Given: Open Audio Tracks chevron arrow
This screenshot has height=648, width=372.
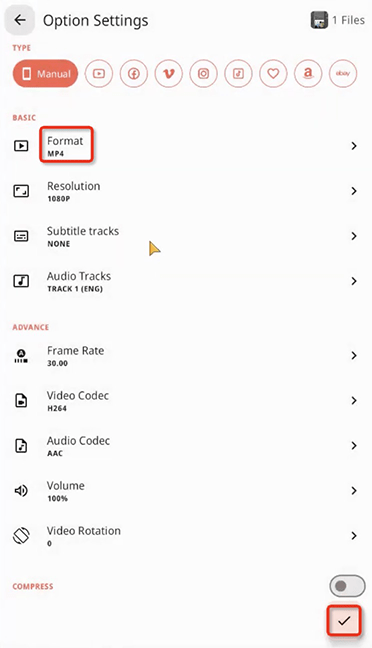Looking at the screenshot, I should (x=354, y=281).
